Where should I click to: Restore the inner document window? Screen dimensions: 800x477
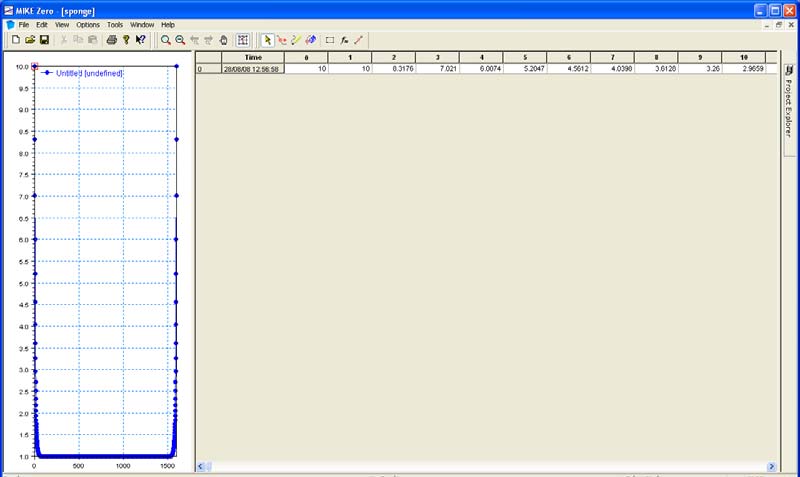(779, 24)
